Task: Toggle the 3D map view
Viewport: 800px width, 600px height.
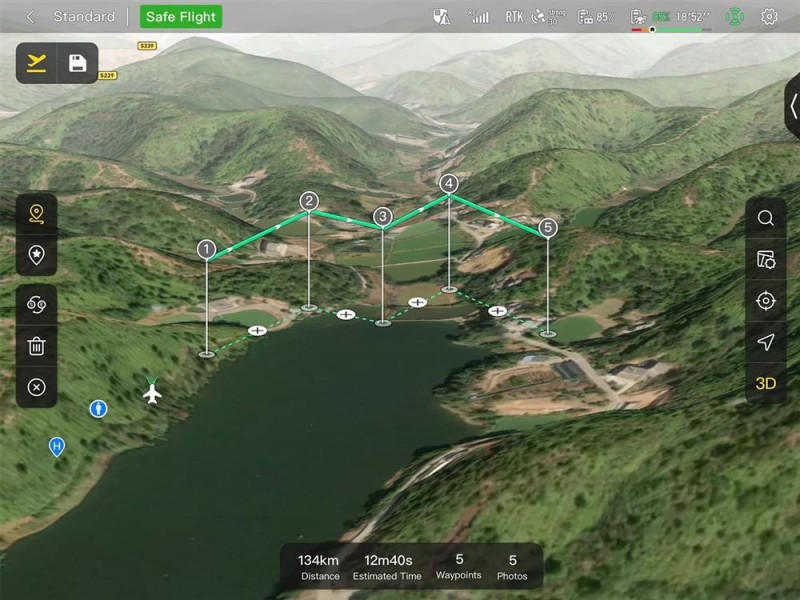Action: click(x=765, y=383)
